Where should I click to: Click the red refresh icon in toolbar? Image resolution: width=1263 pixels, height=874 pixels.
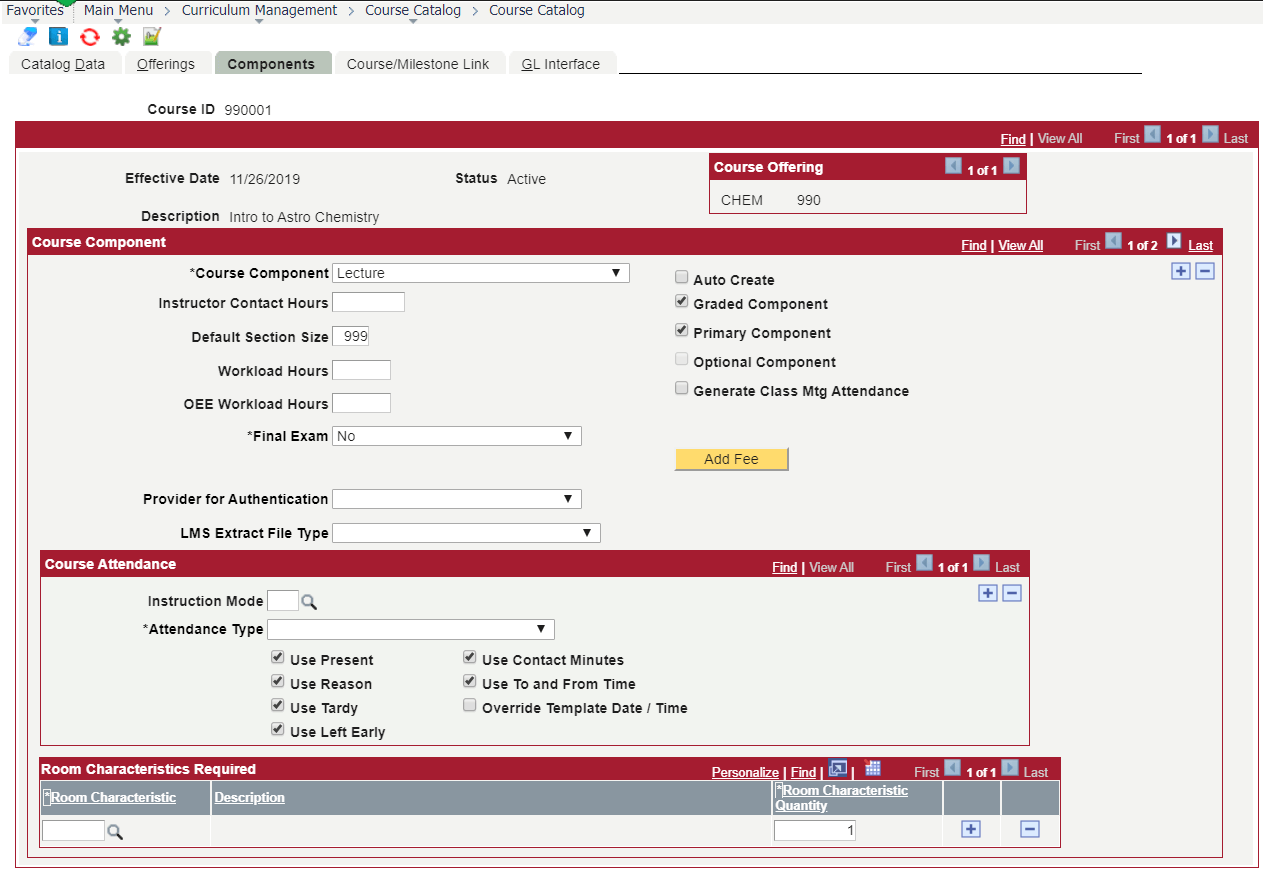[x=90, y=37]
